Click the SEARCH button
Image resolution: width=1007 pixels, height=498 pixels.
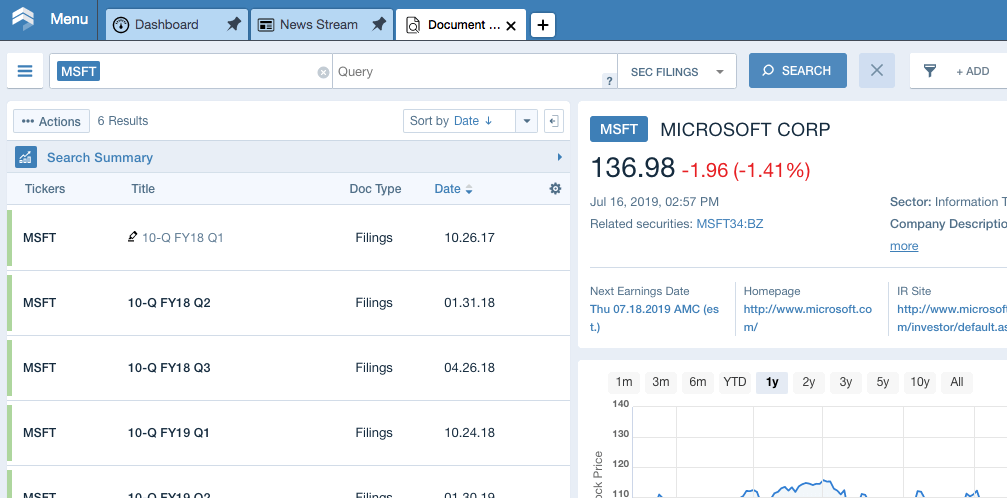tap(798, 71)
